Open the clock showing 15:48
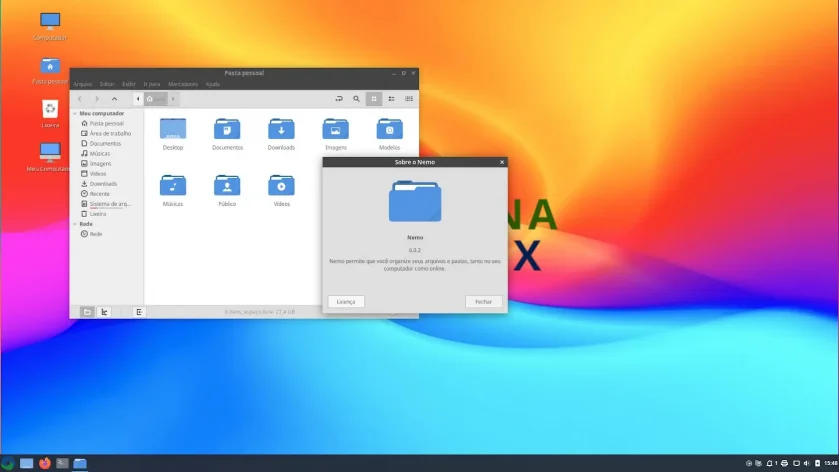The height and width of the screenshot is (472, 840). 831,463
